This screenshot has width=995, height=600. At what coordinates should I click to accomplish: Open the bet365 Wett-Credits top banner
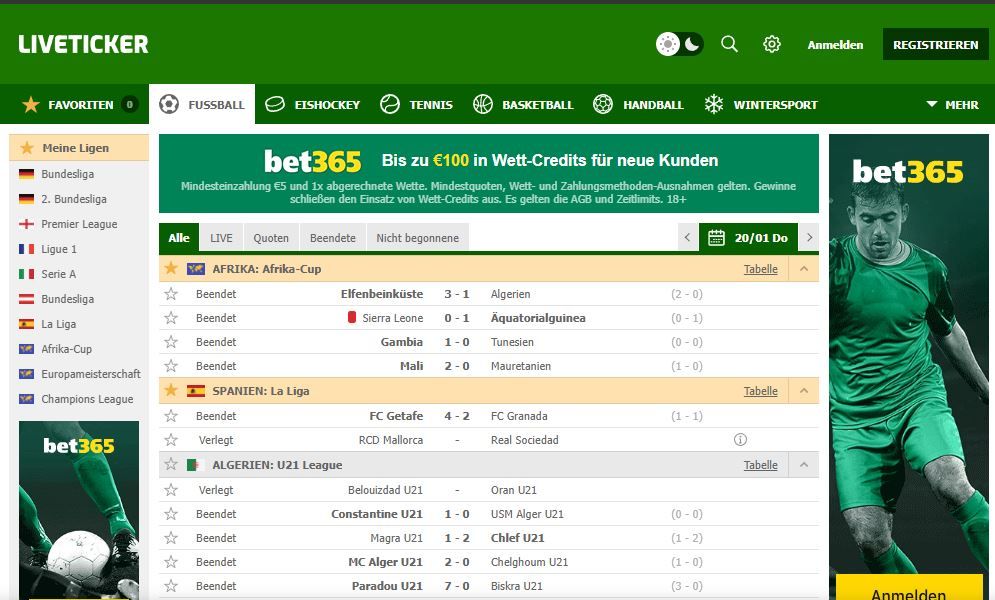489,173
